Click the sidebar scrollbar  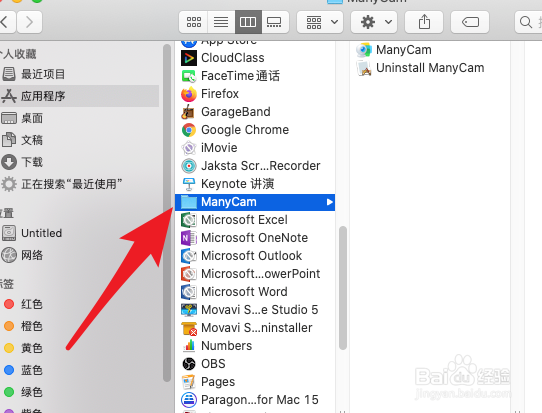[x=167, y=213]
